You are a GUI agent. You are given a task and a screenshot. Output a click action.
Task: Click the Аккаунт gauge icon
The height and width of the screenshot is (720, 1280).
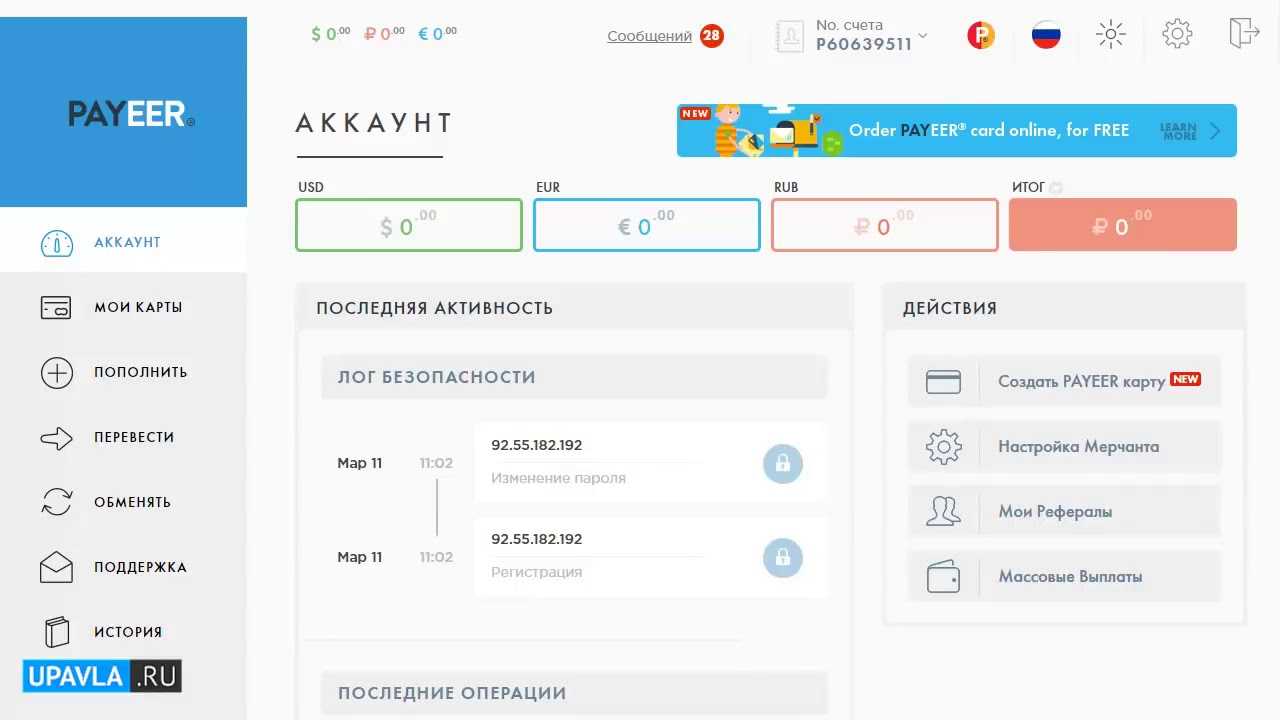pyautogui.click(x=57, y=243)
